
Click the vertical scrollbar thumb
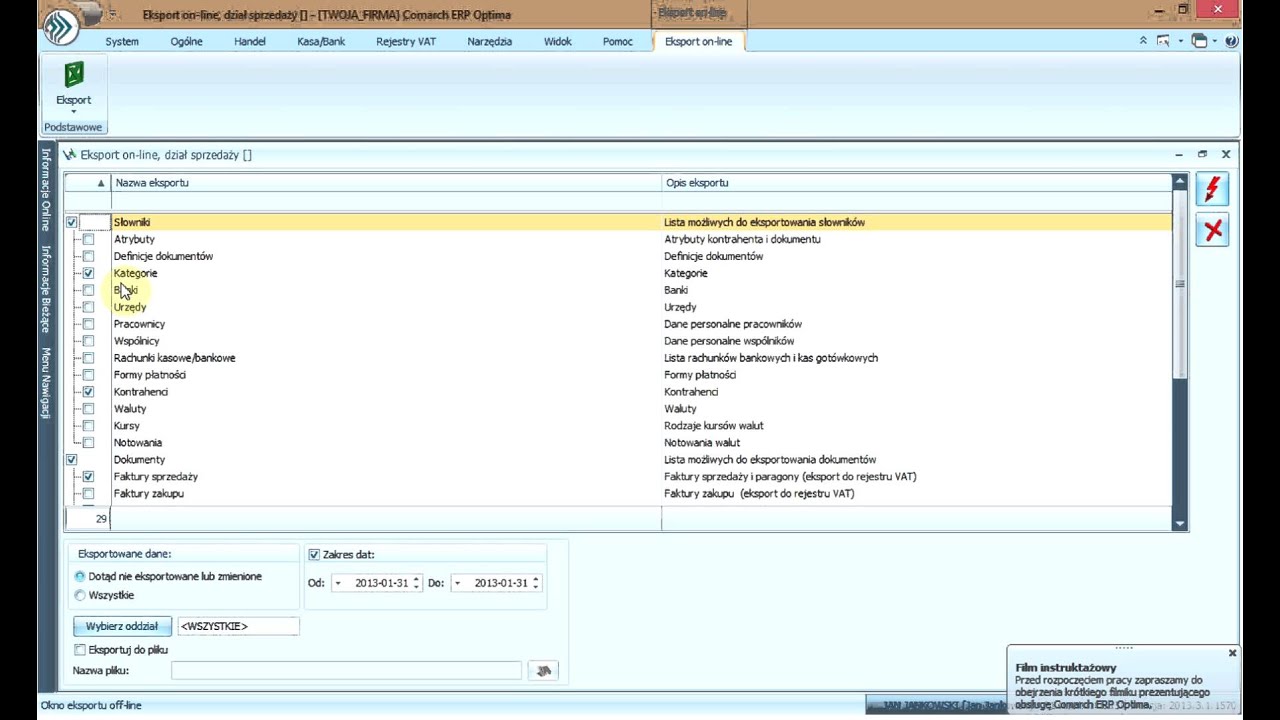coord(1180,285)
